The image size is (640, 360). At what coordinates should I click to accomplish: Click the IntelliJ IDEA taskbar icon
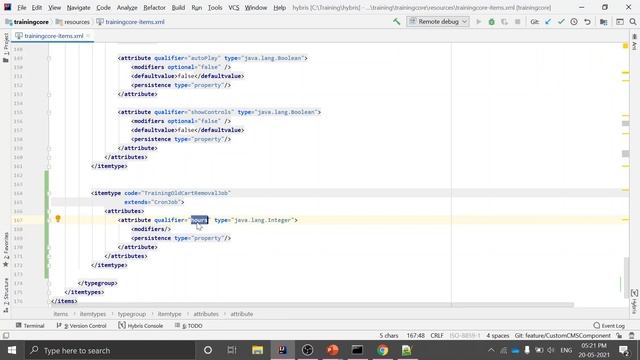coord(282,350)
